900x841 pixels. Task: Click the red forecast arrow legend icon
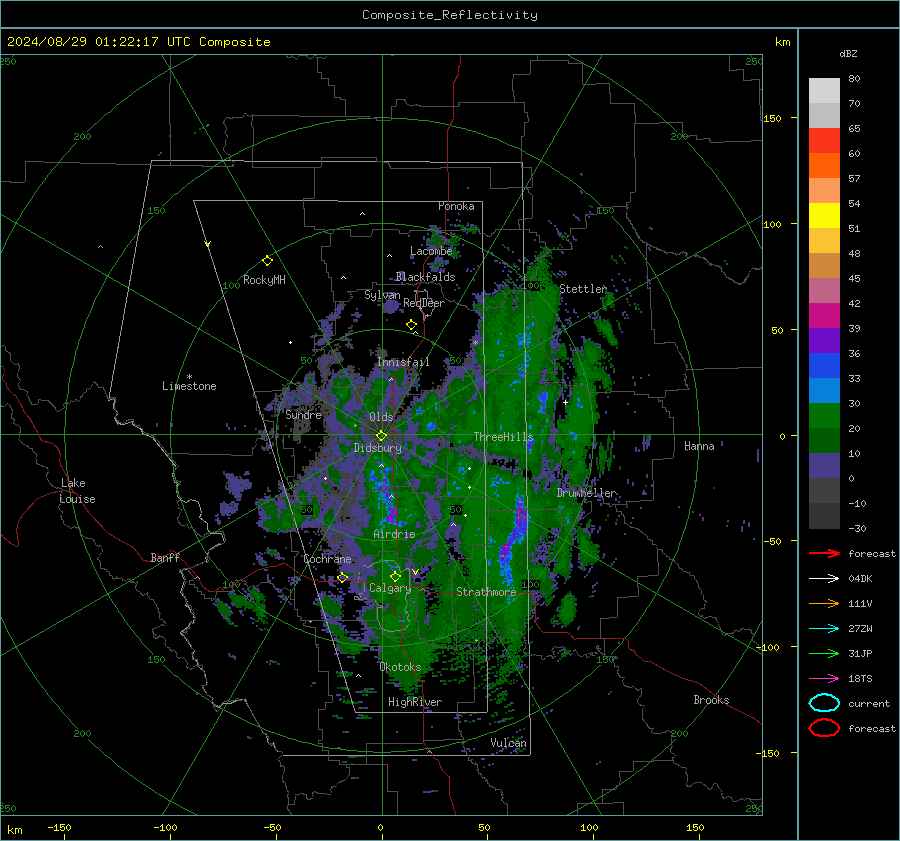coord(824,553)
